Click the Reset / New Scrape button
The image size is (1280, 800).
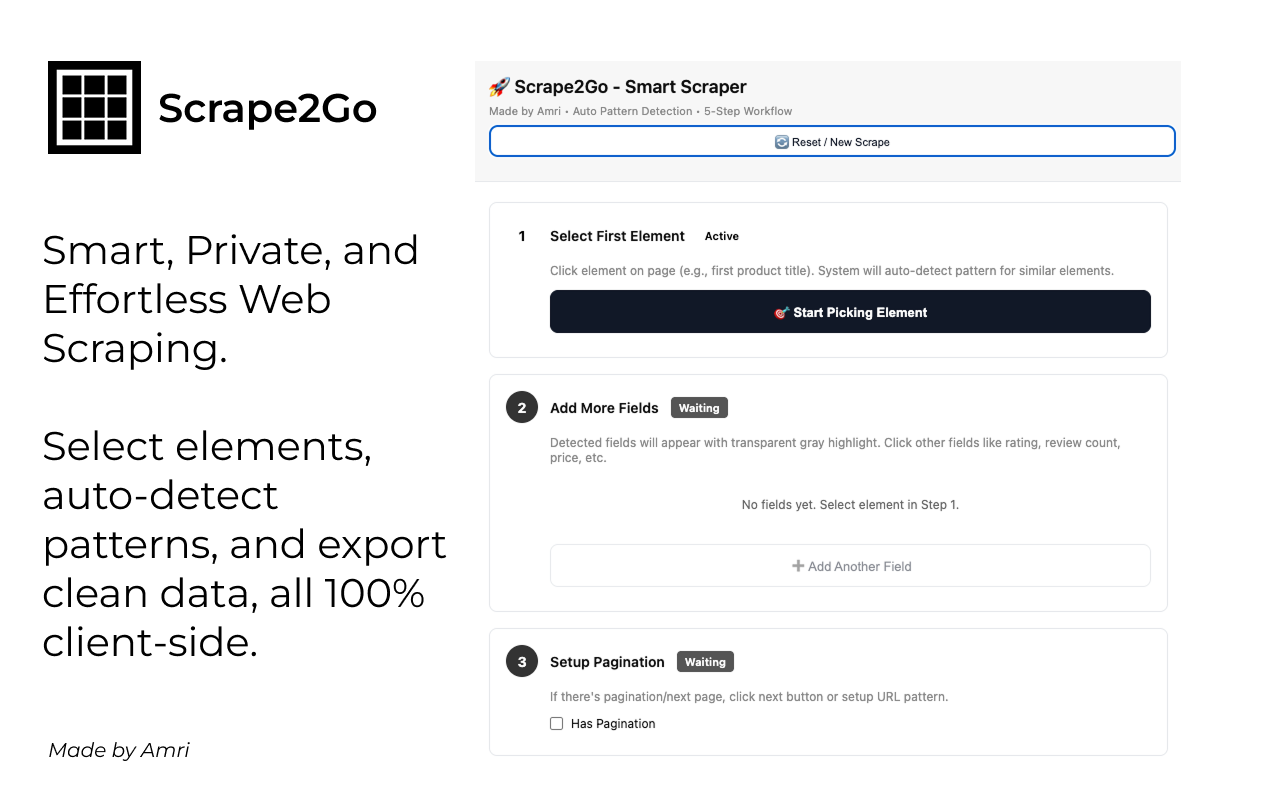(x=831, y=141)
